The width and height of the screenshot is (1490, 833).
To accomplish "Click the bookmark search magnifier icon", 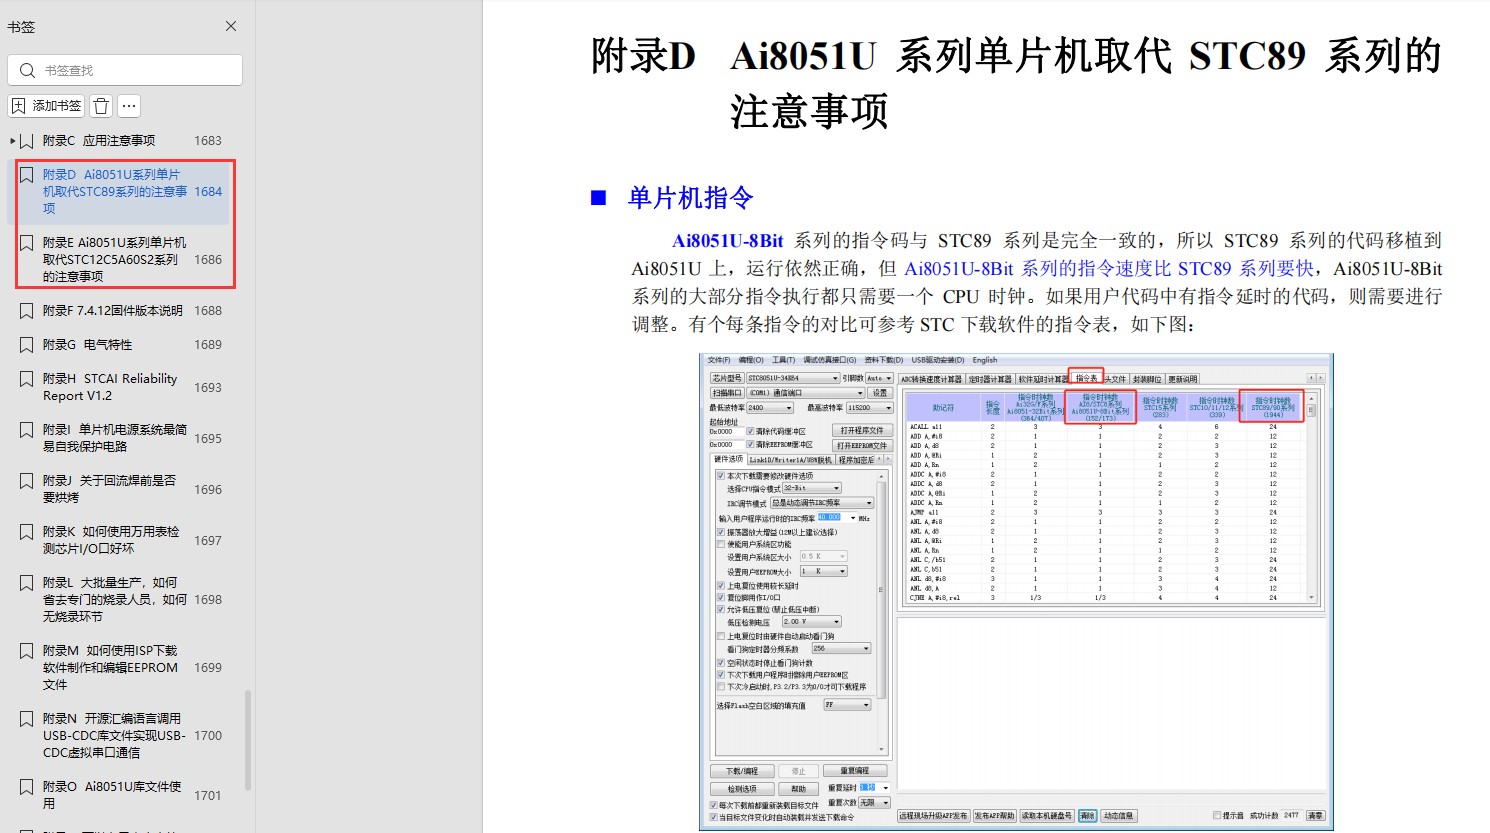I will pos(27,70).
